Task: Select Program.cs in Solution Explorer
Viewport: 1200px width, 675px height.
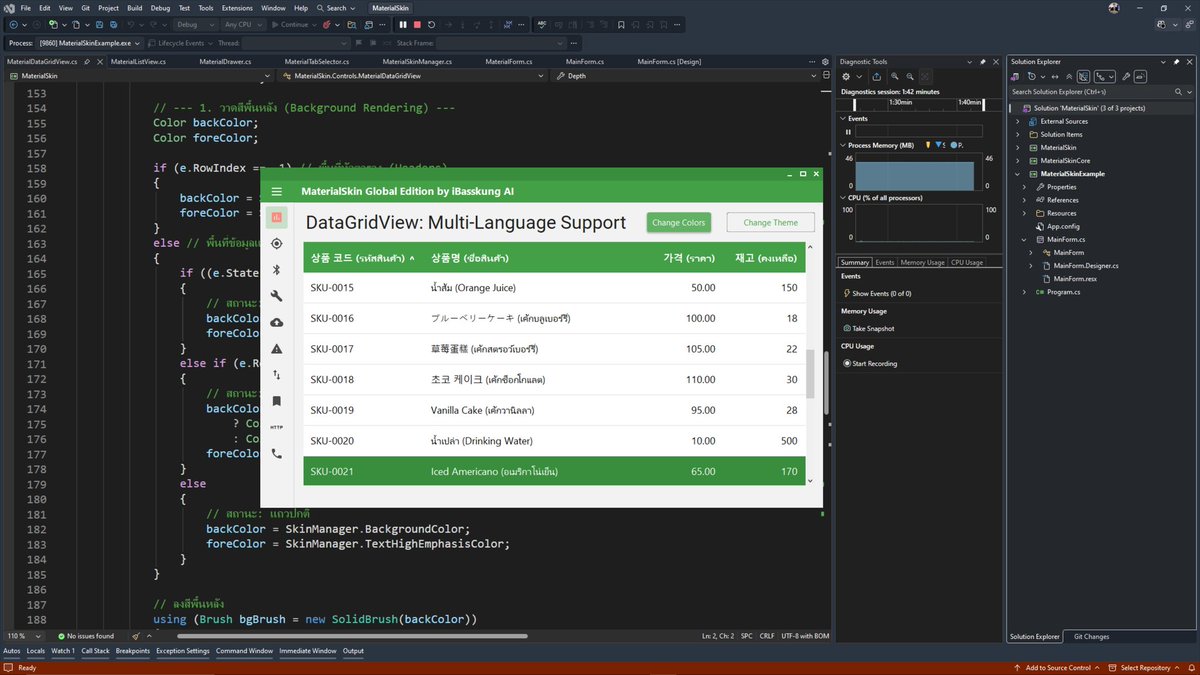Action: [x=1063, y=291]
